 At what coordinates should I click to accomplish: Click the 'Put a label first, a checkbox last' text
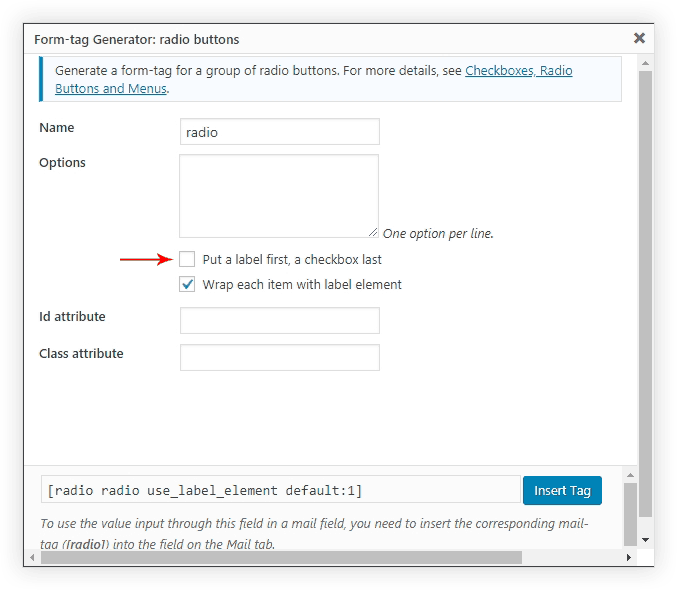click(292, 260)
